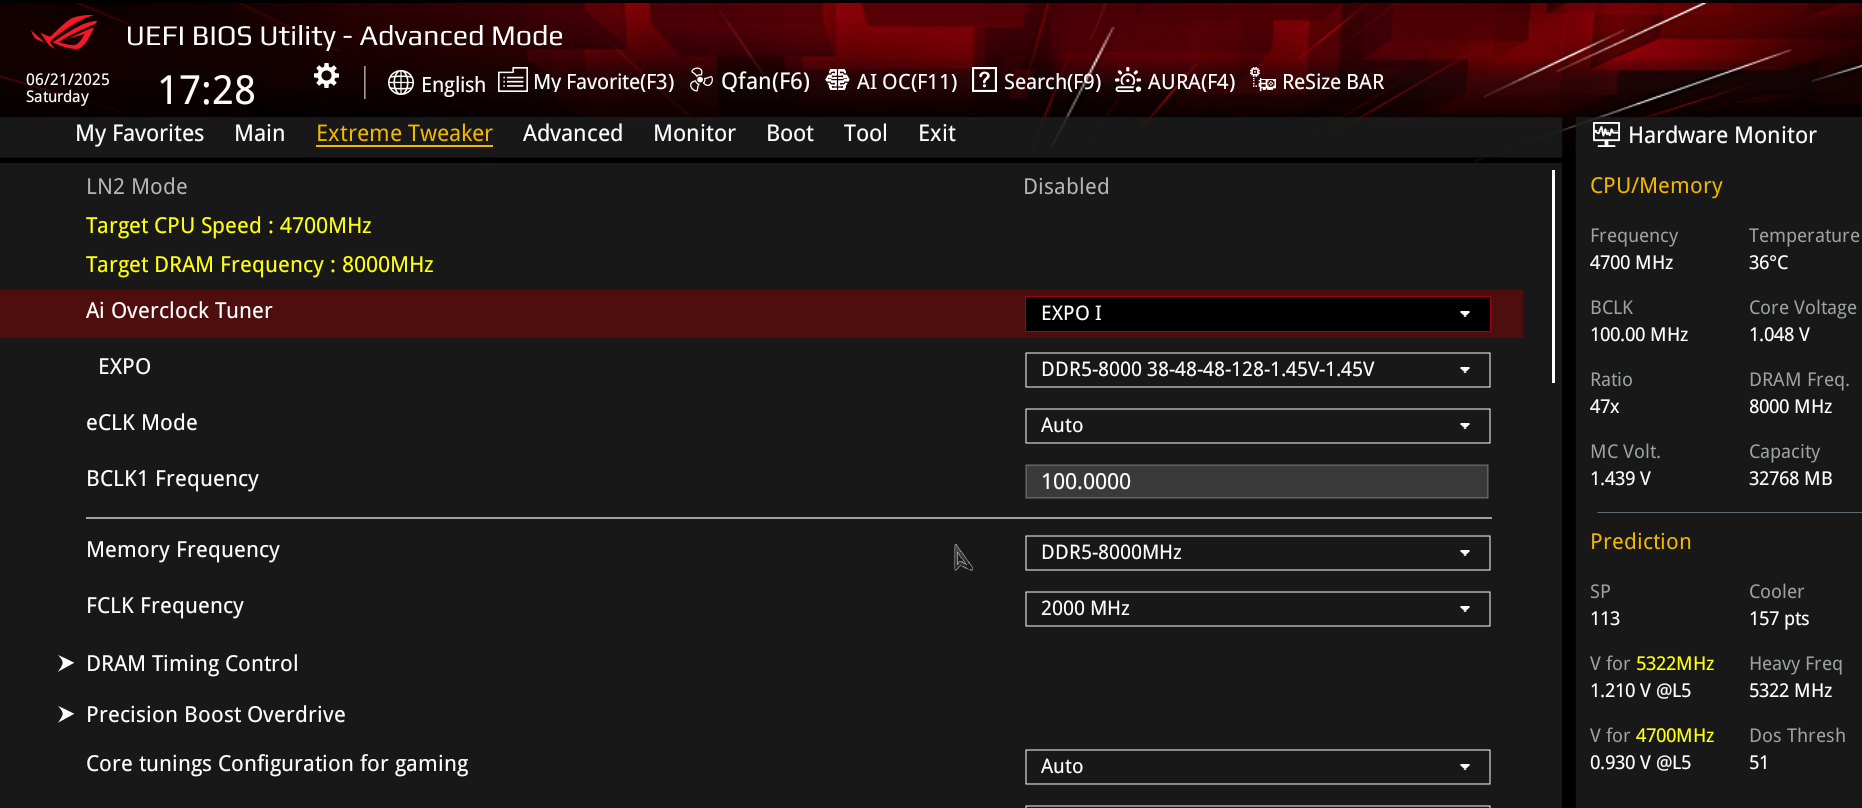Click the Qfan fan icon
The image size is (1862, 808).
coord(702,80)
